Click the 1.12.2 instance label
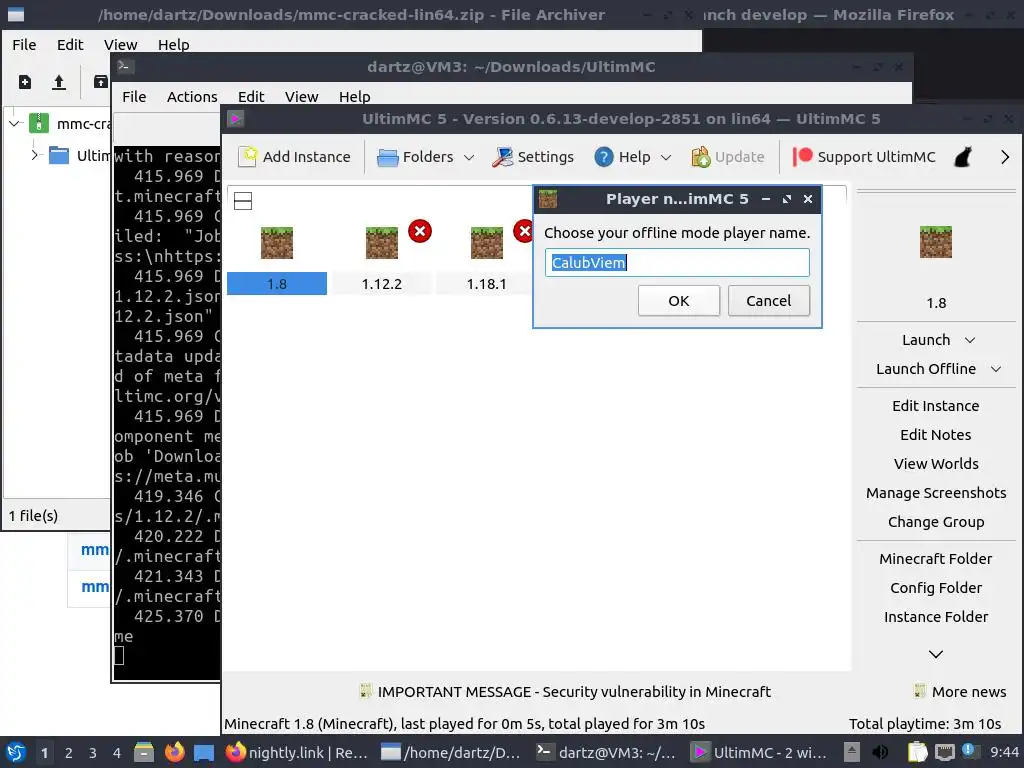 pyautogui.click(x=381, y=284)
